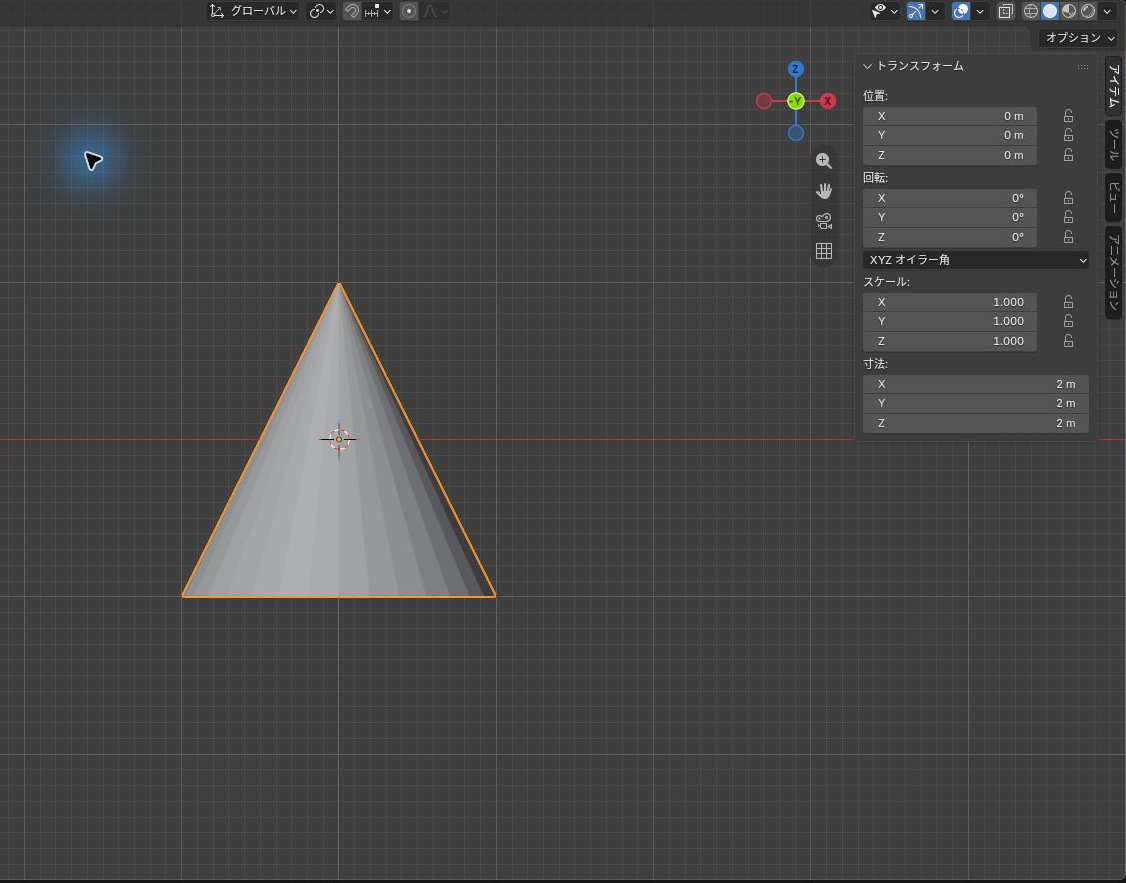Lock the 回転 Z value
The width and height of the screenshot is (1126, 883).
pyautogui.click(x=1069, y=237)
